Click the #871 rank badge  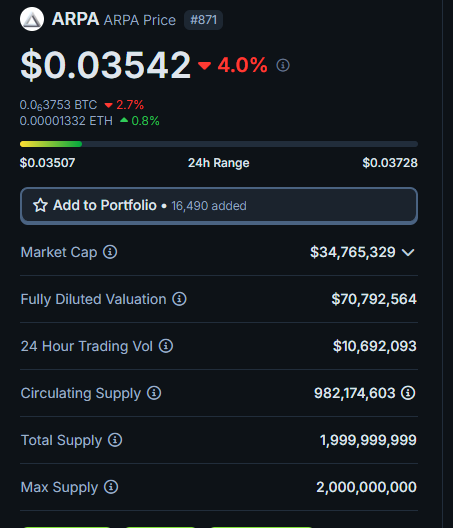tap(203, 20)
